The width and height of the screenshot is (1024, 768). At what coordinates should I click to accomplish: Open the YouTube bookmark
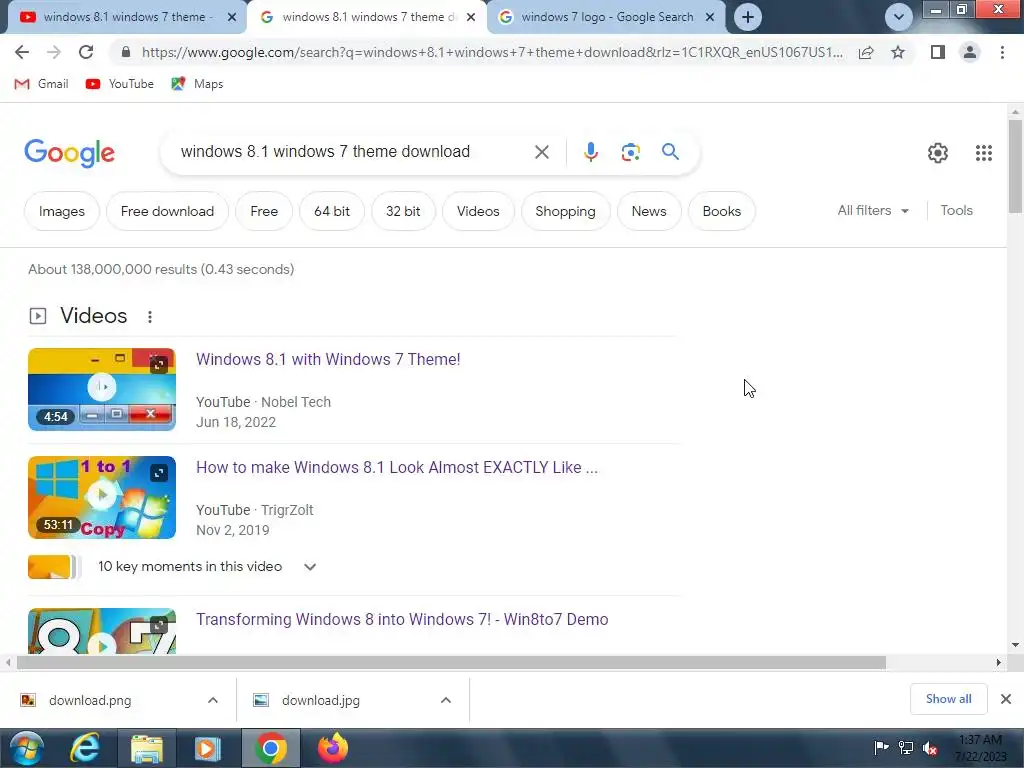click(120, 84)
